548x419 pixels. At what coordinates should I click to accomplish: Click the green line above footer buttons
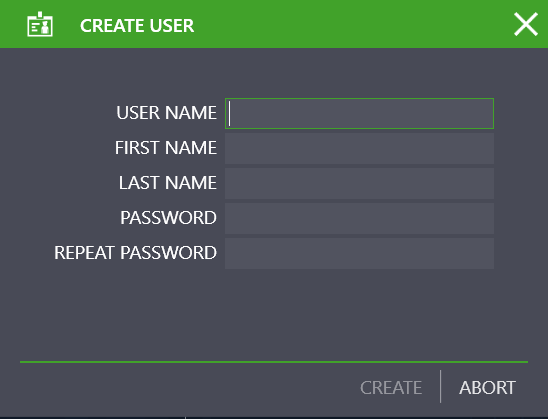(x=274, y=362)
